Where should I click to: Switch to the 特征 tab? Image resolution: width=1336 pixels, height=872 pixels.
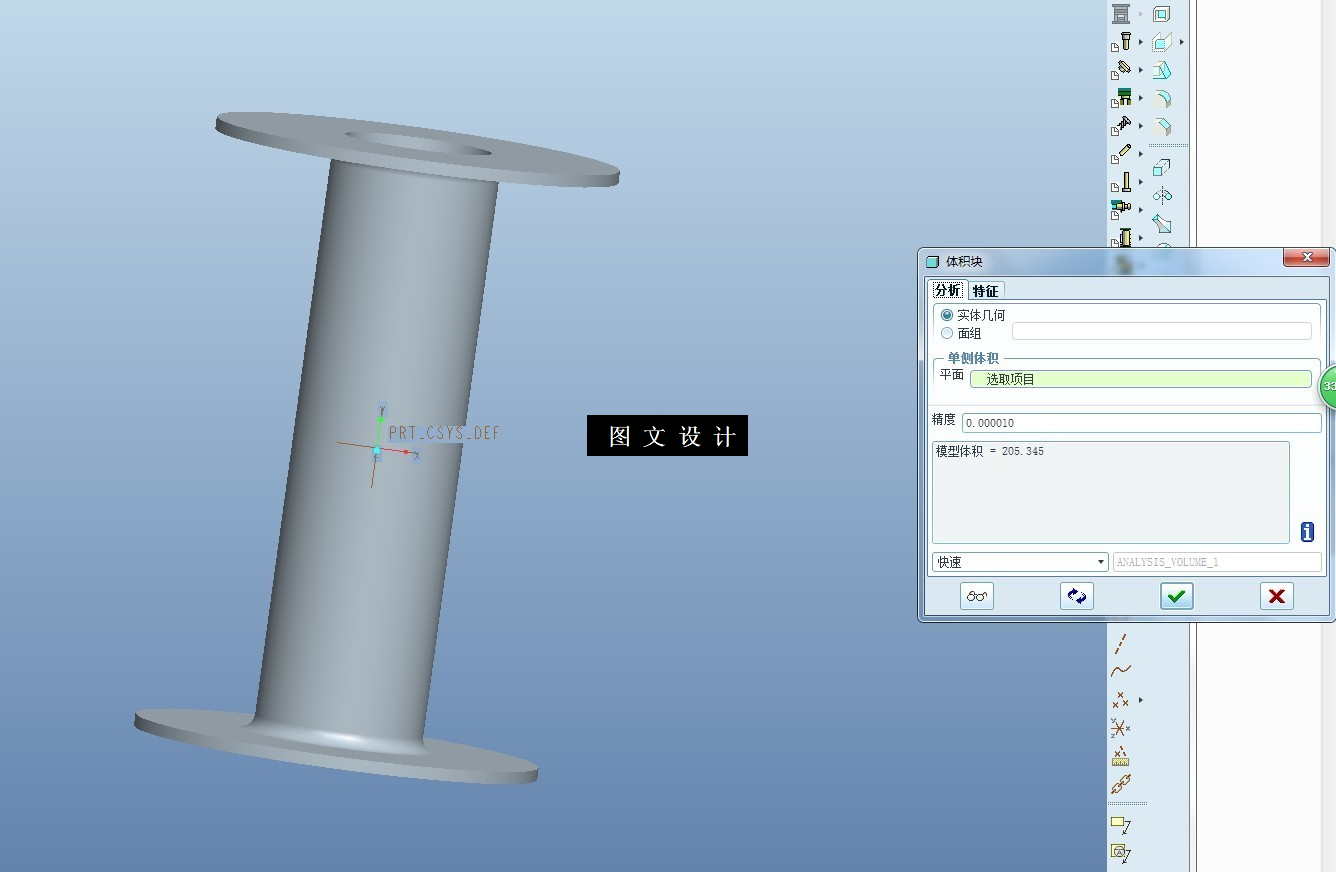985,291
